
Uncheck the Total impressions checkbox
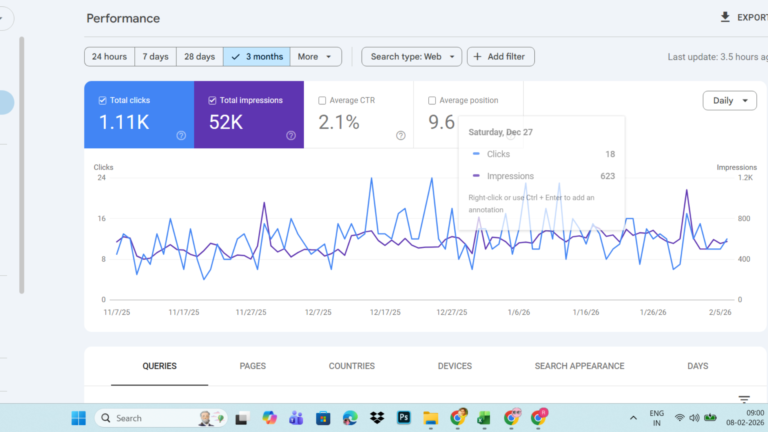click(213, 100)
